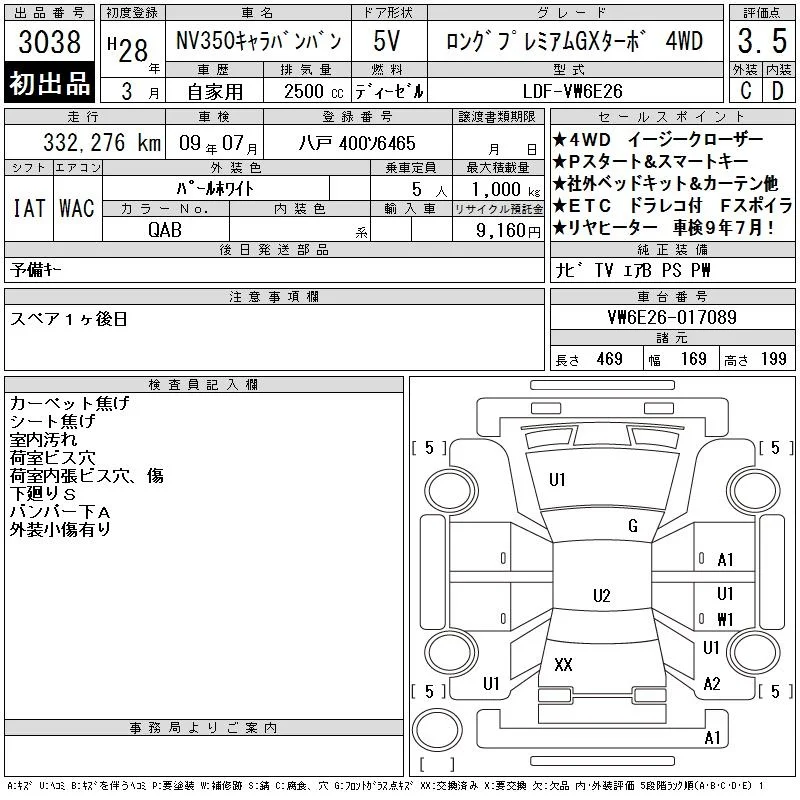The height and width of the screenshot is (800, 800).
Task: Click the interior grade D cell
Action: click(779, 91)
